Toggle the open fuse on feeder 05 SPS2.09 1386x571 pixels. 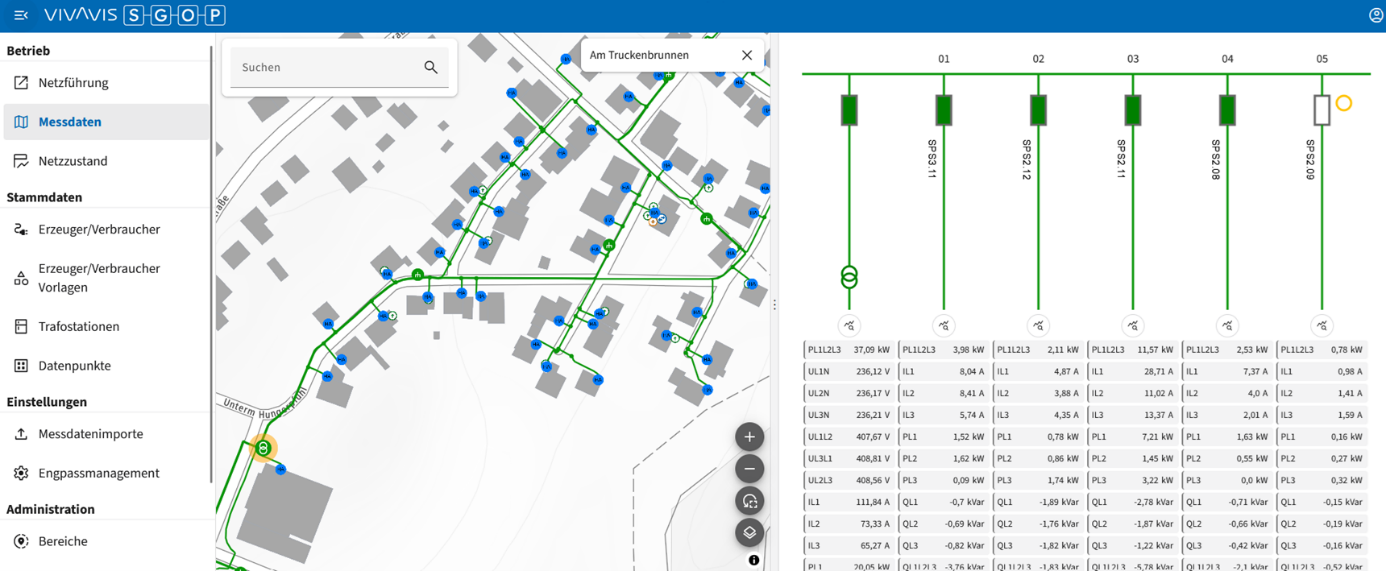click(1322, 110)
